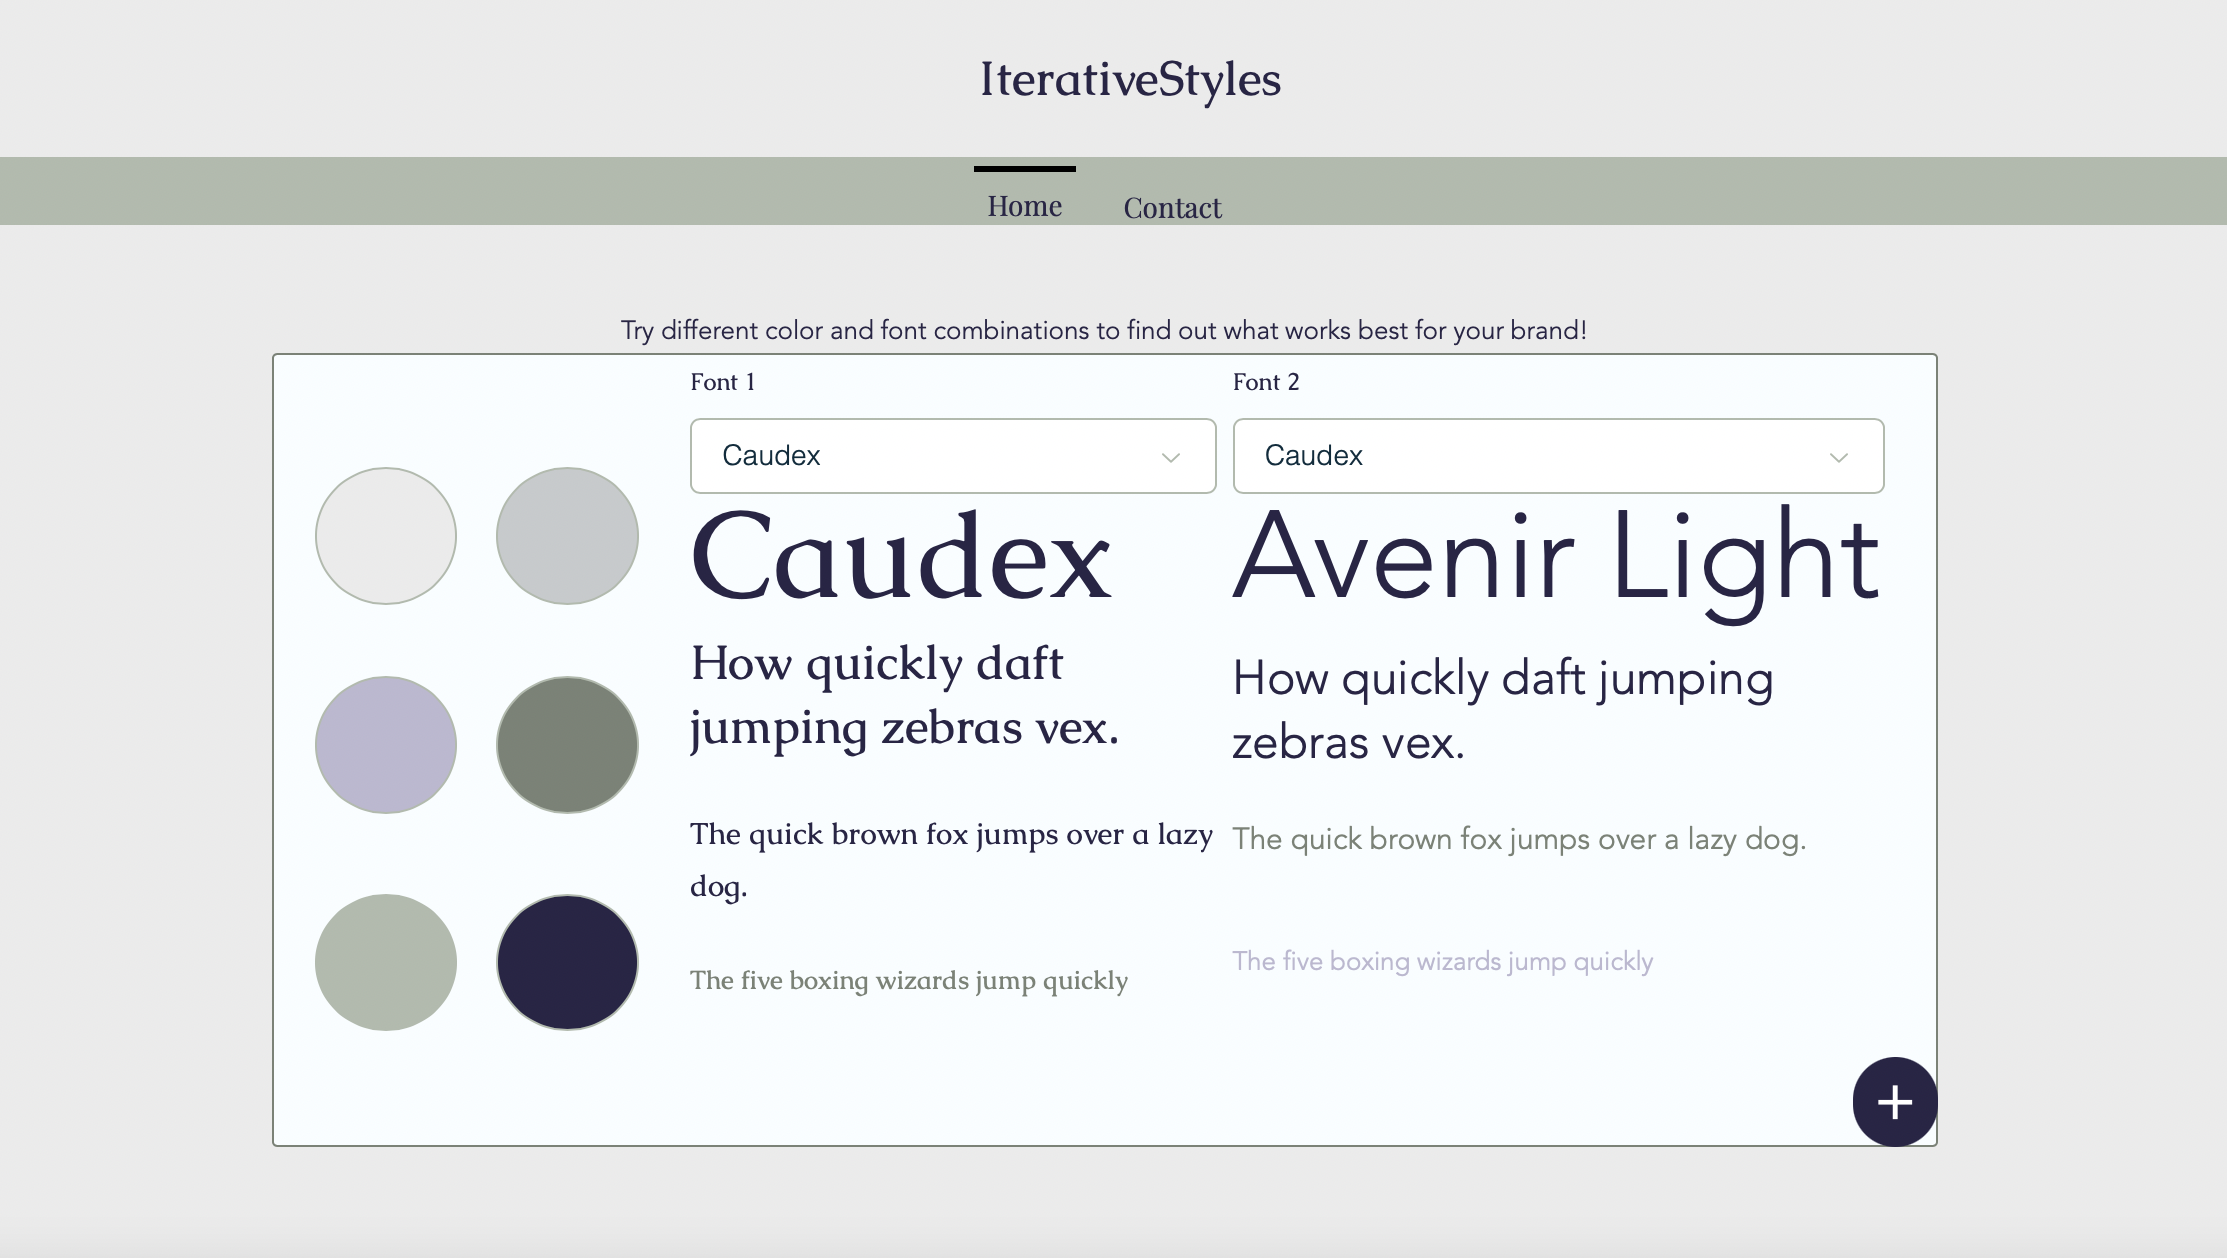Select the sage green color swatch
Viewport: 2227px width, 1258px height.
(x=386, y=962)
